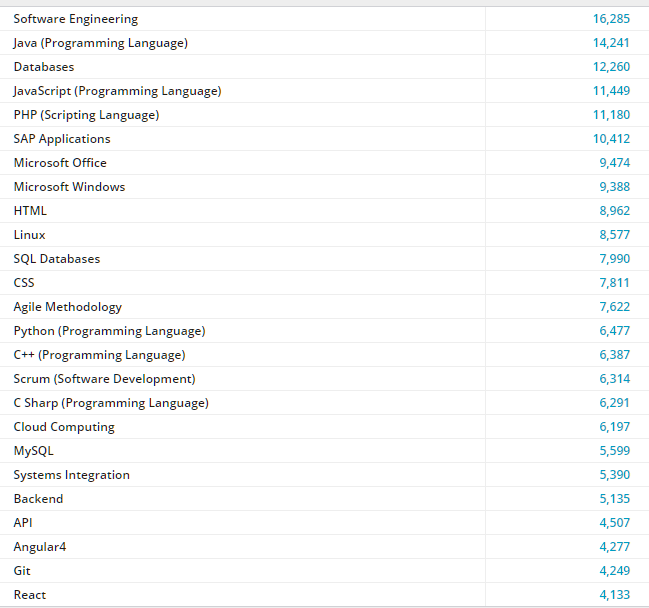Click the Agile Methodology row
This screenshot has height=608, width=649.
click(x=68, y=307)
